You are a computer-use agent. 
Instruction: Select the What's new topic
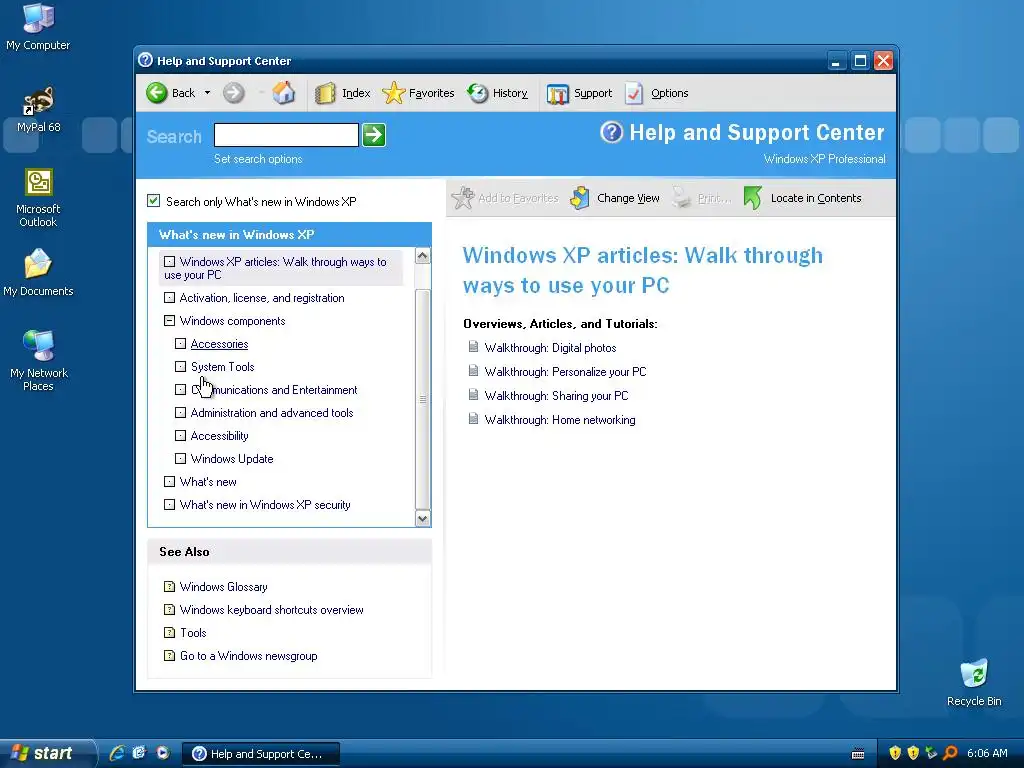(x=208, y=482)
